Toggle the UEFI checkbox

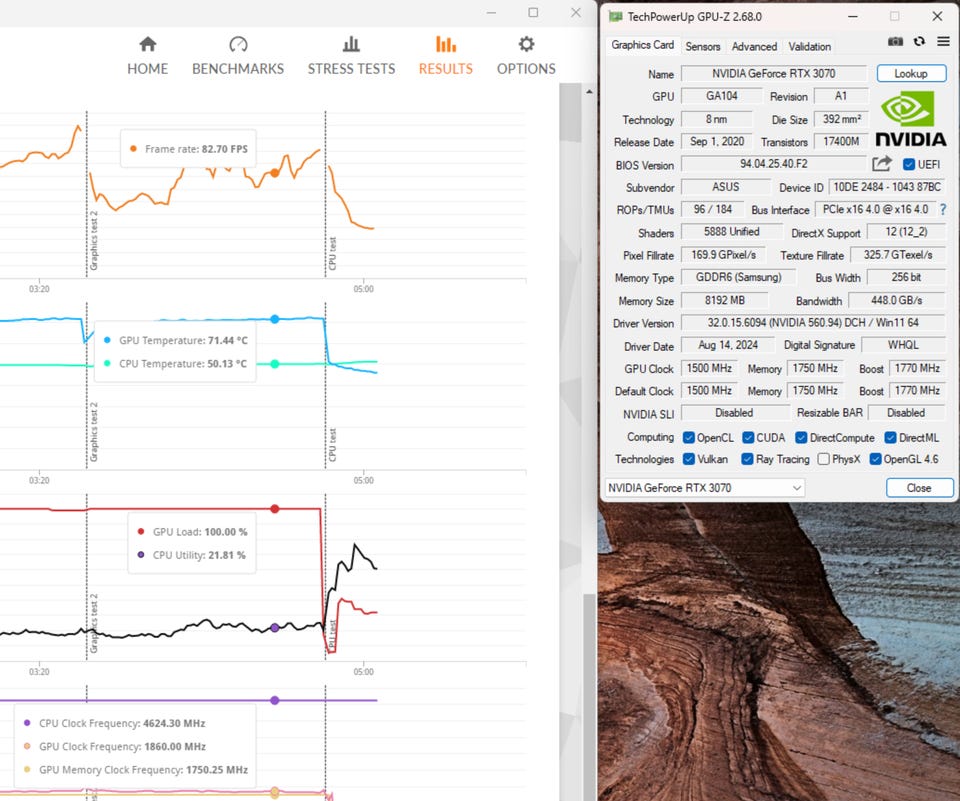pos(909,164)
